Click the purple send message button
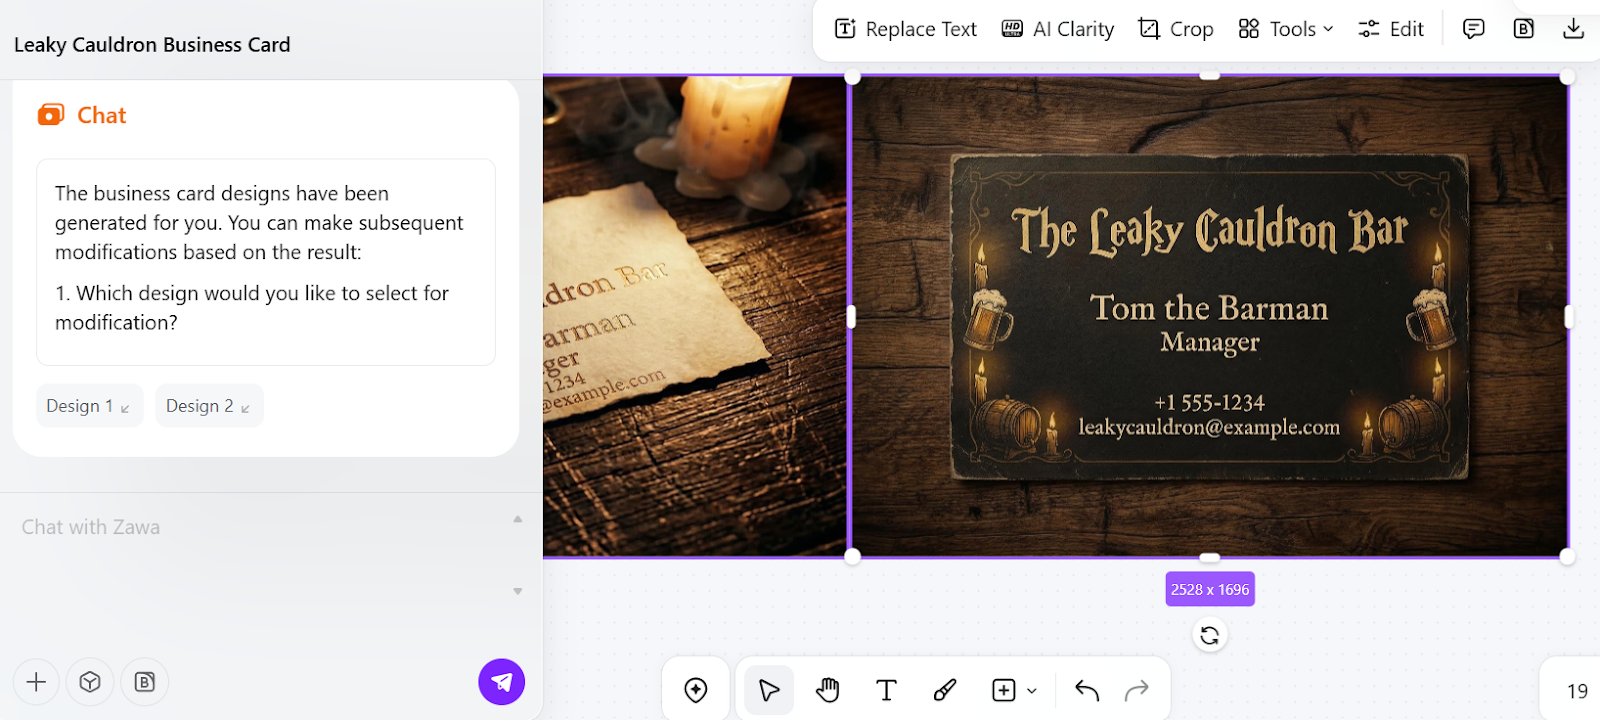The width and height of the screenshot is (1600, 720). (x=501, y=682)
